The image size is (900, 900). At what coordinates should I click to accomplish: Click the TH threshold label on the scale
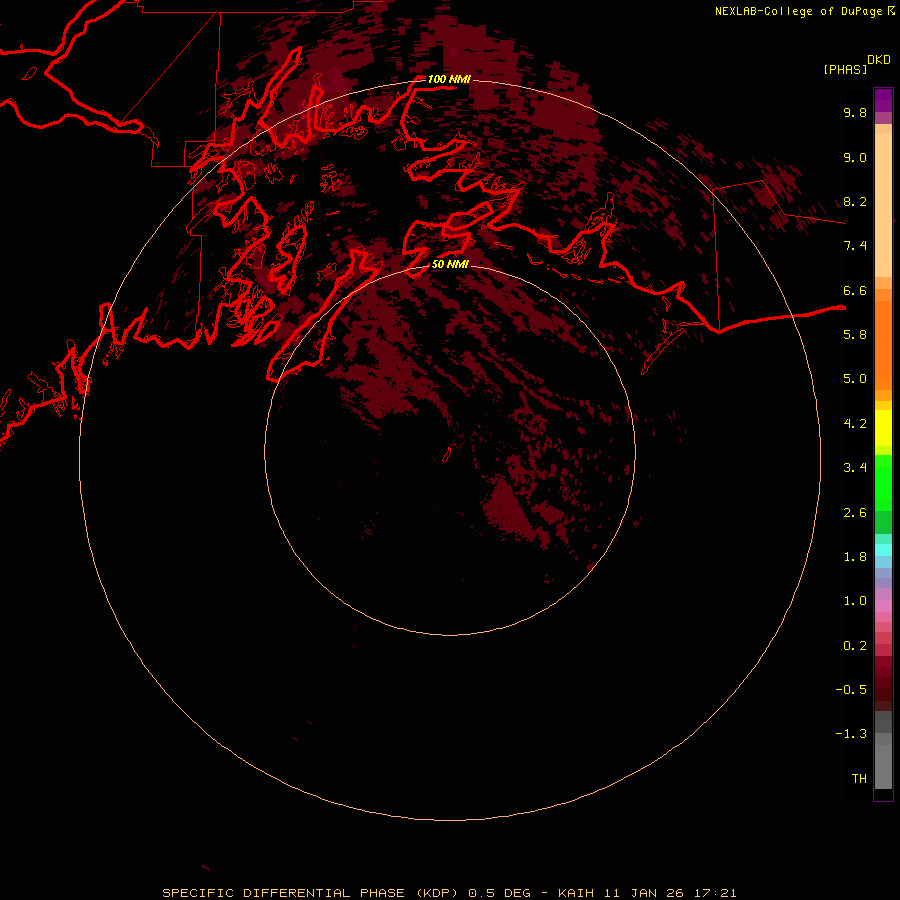tap(859, 779)
